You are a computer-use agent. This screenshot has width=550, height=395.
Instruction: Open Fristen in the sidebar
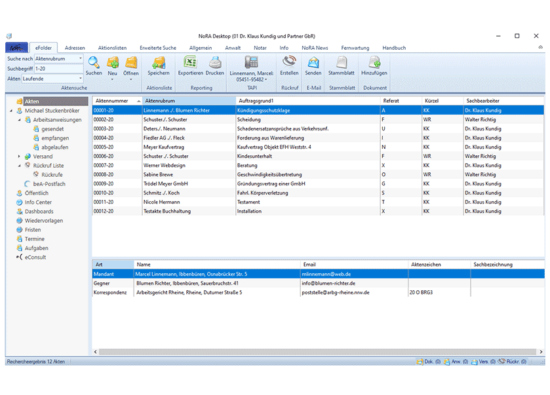[x=33, y=230]
